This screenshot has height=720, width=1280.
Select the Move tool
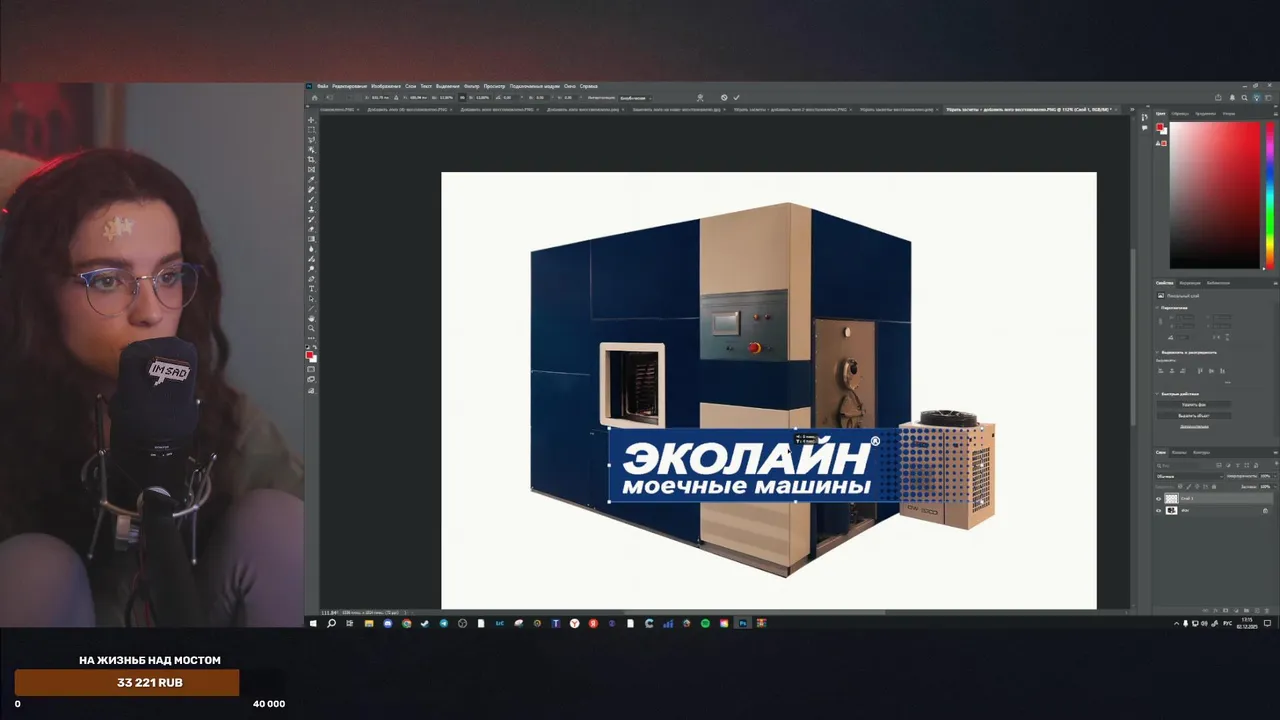tap(311, 120)
